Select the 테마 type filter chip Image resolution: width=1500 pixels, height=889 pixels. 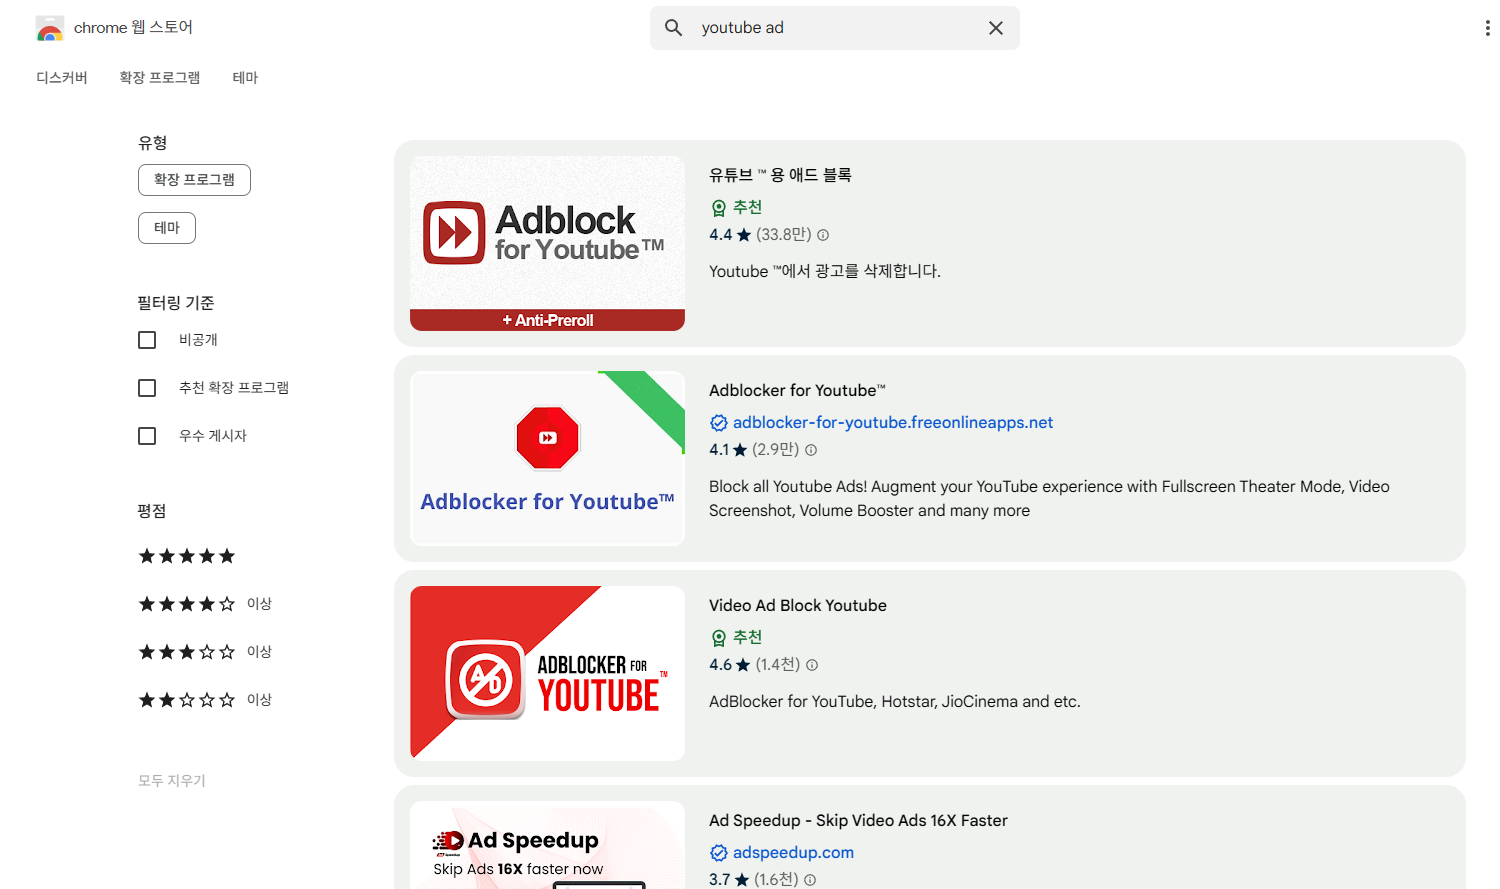pyautogui.click(x=167, y=228)
